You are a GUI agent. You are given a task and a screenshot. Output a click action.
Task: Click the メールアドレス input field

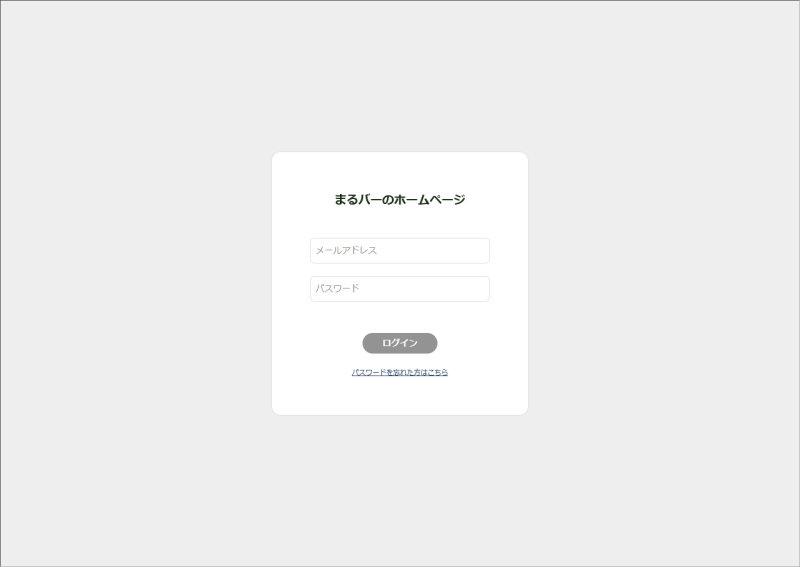(399, 251)
